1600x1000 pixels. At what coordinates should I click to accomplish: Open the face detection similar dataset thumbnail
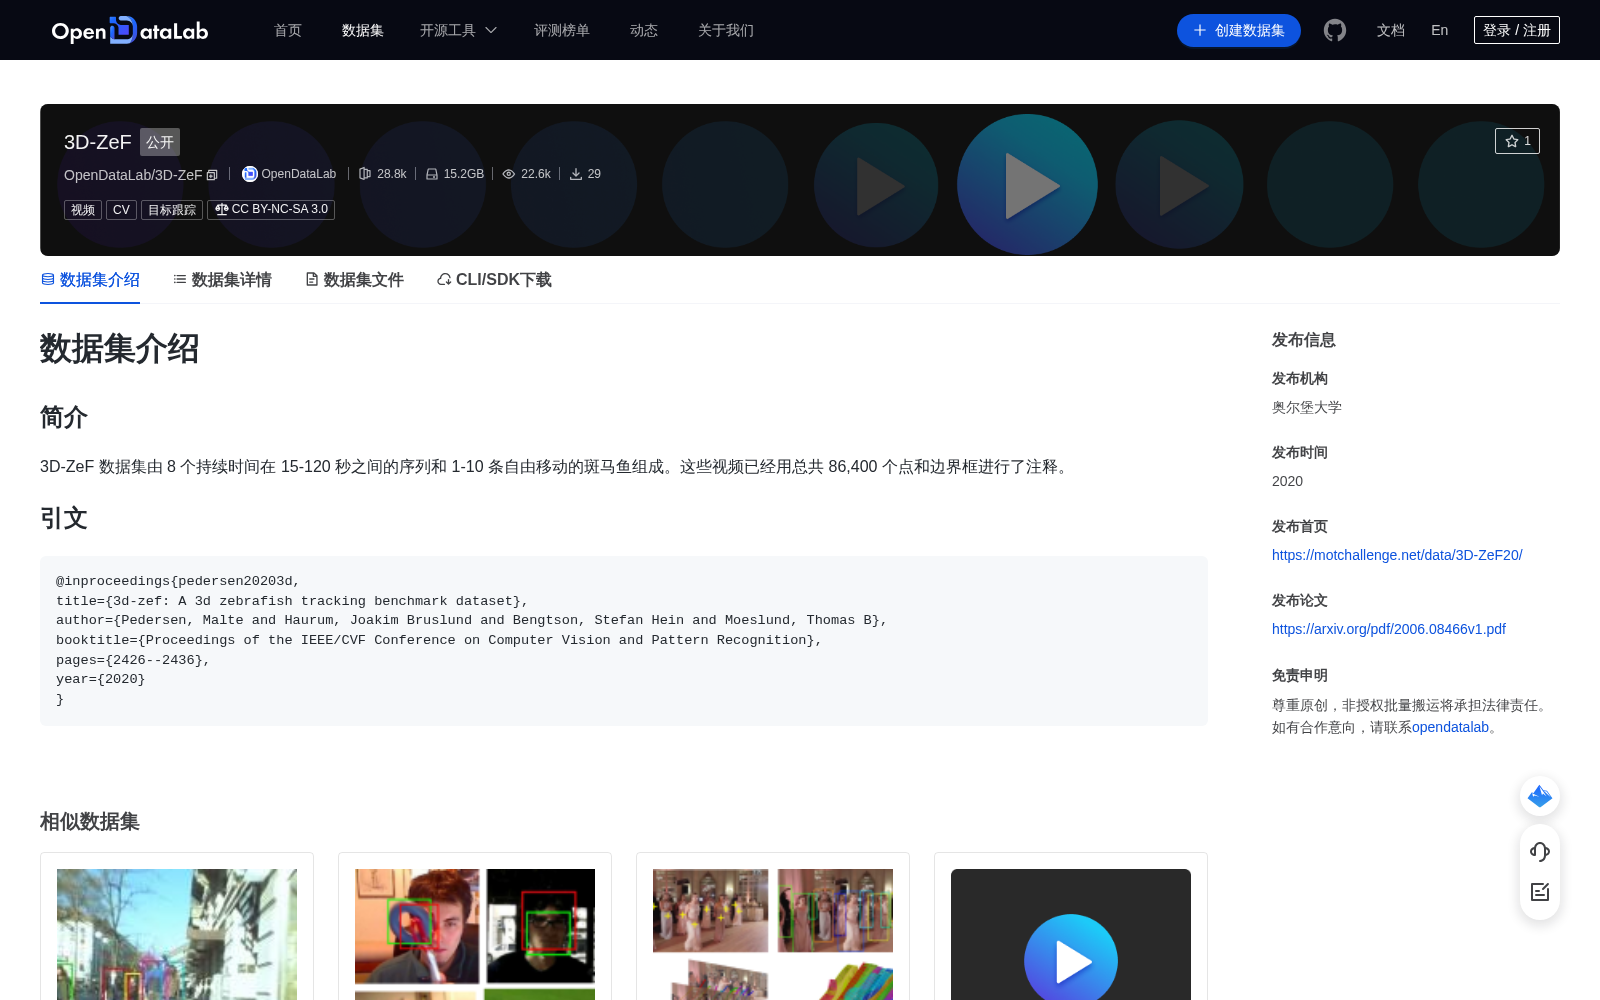tap(475, 934)
